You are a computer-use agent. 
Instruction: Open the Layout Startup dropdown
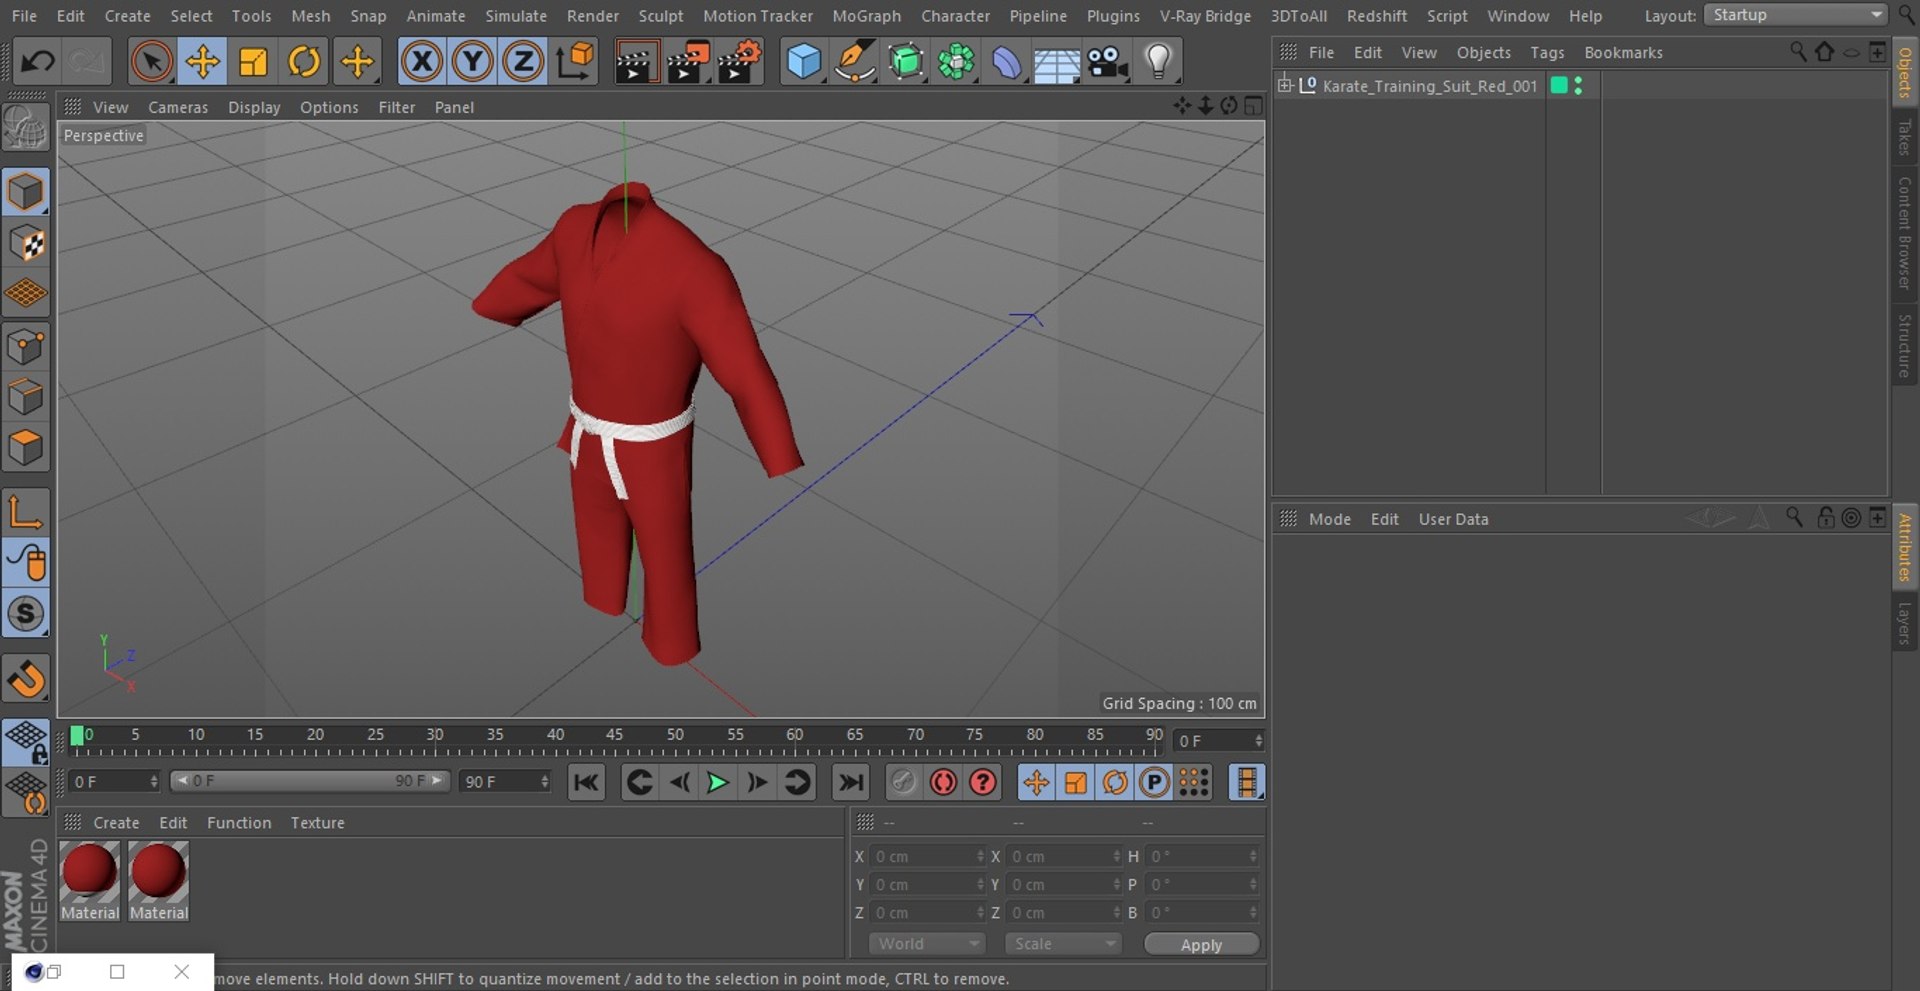[x=1795, y=15]
